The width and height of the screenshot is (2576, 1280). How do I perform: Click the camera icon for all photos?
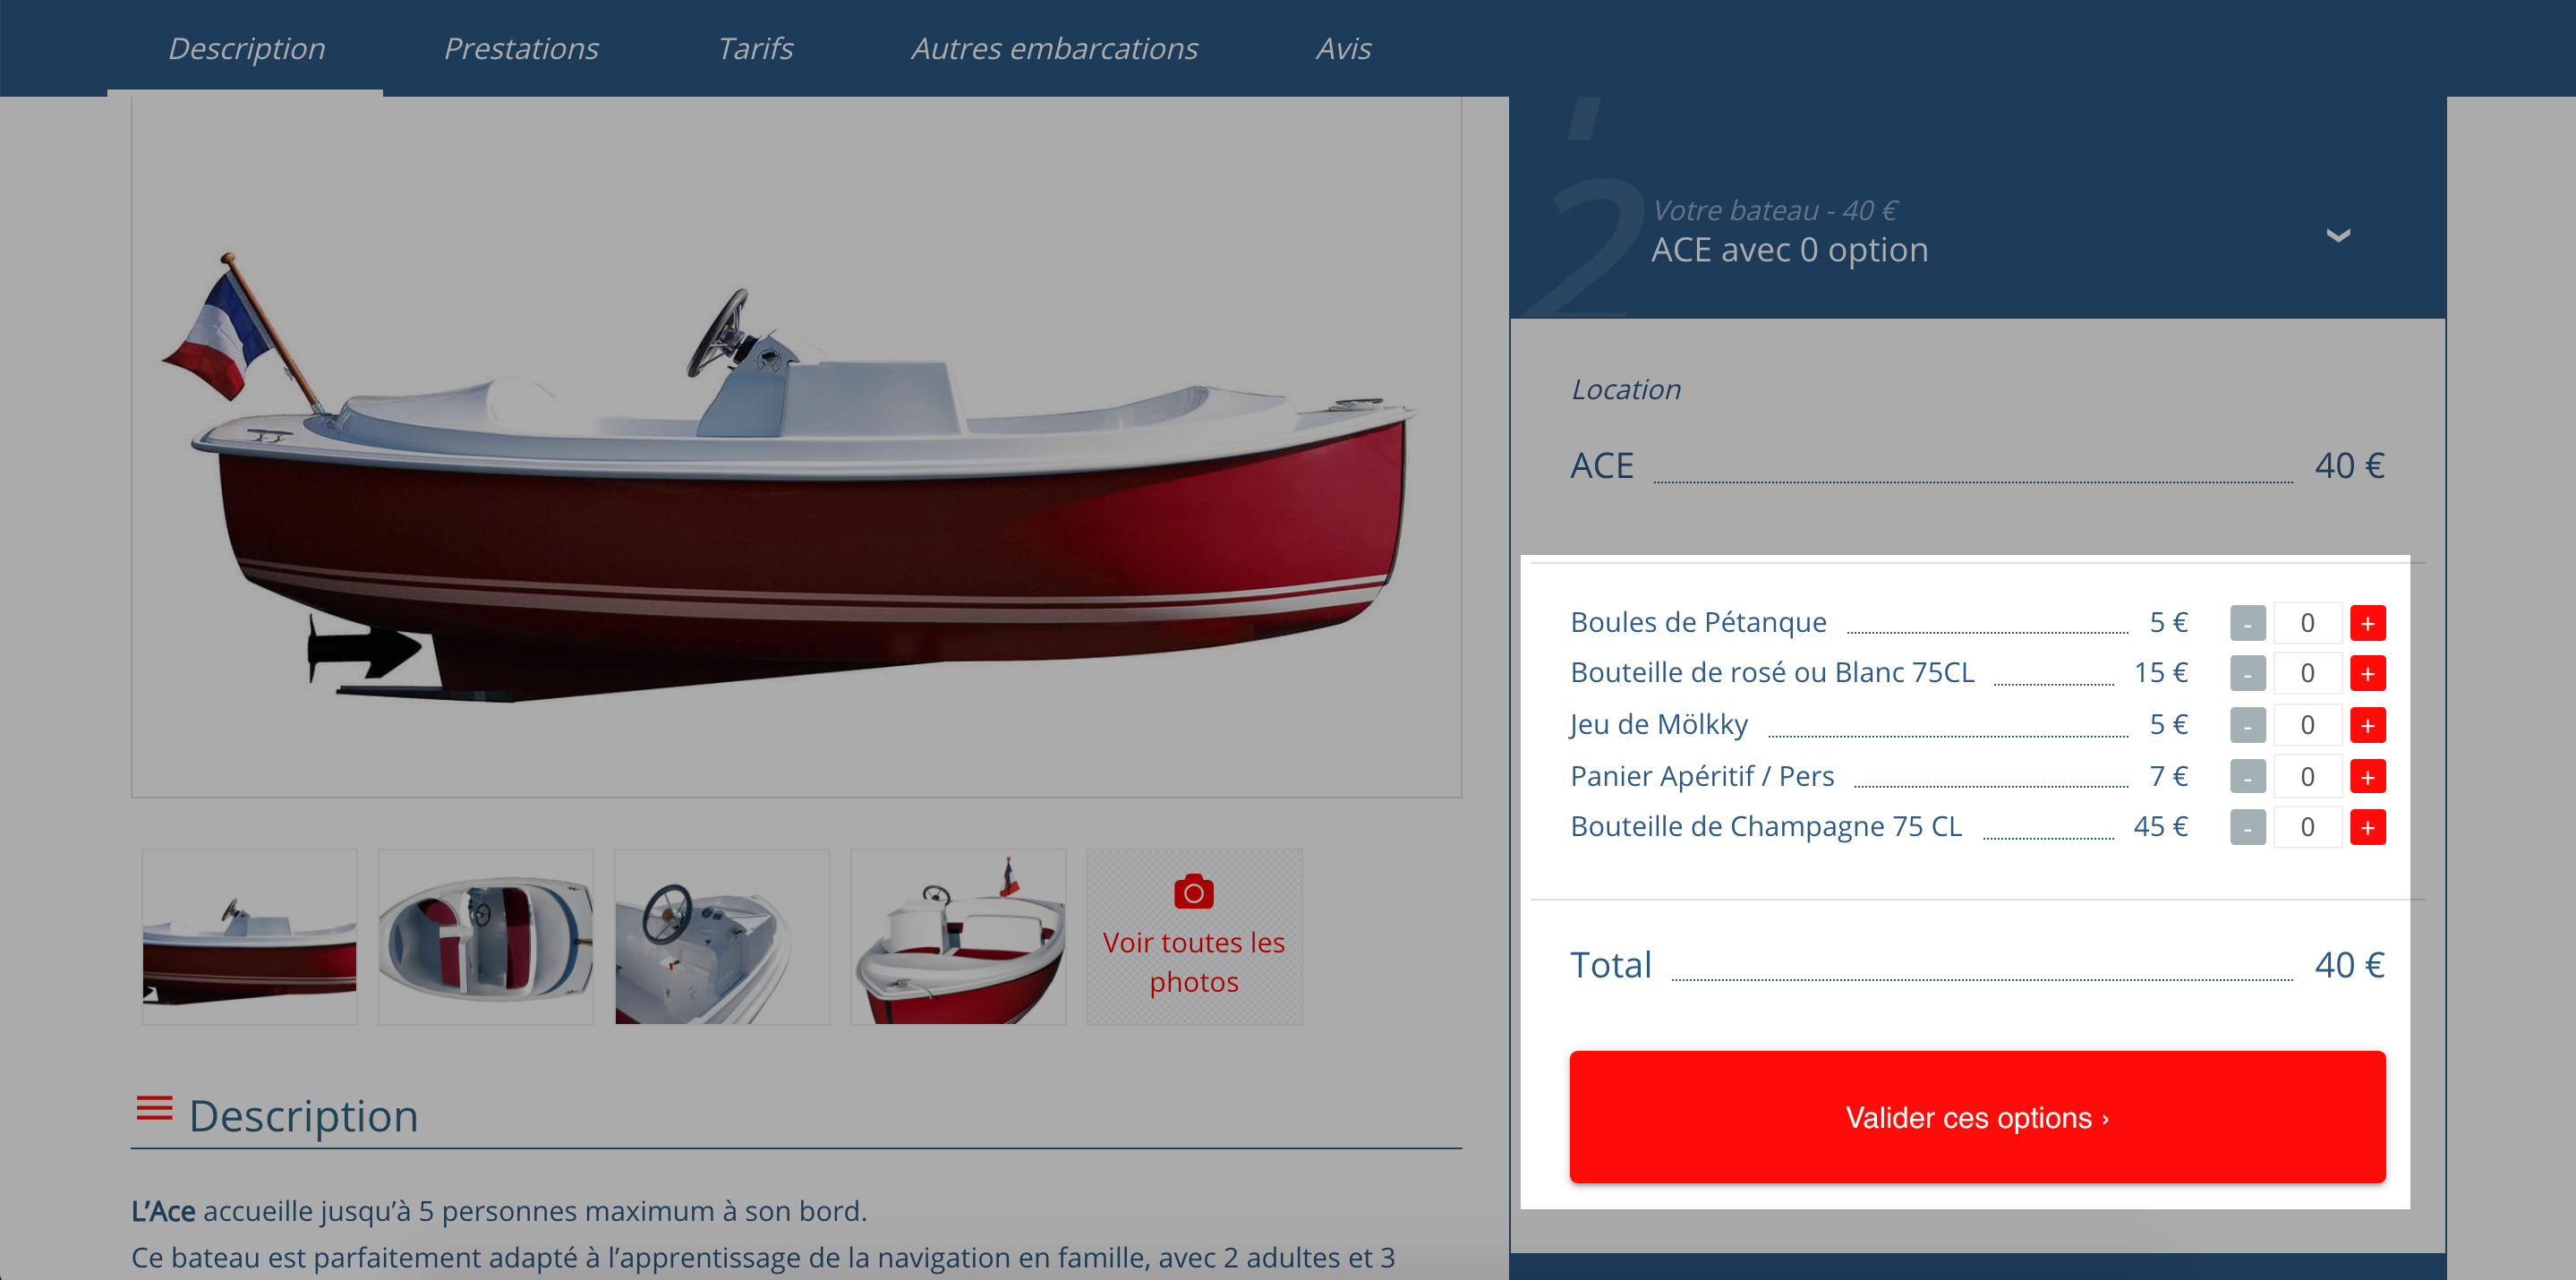coord(1193,891)
